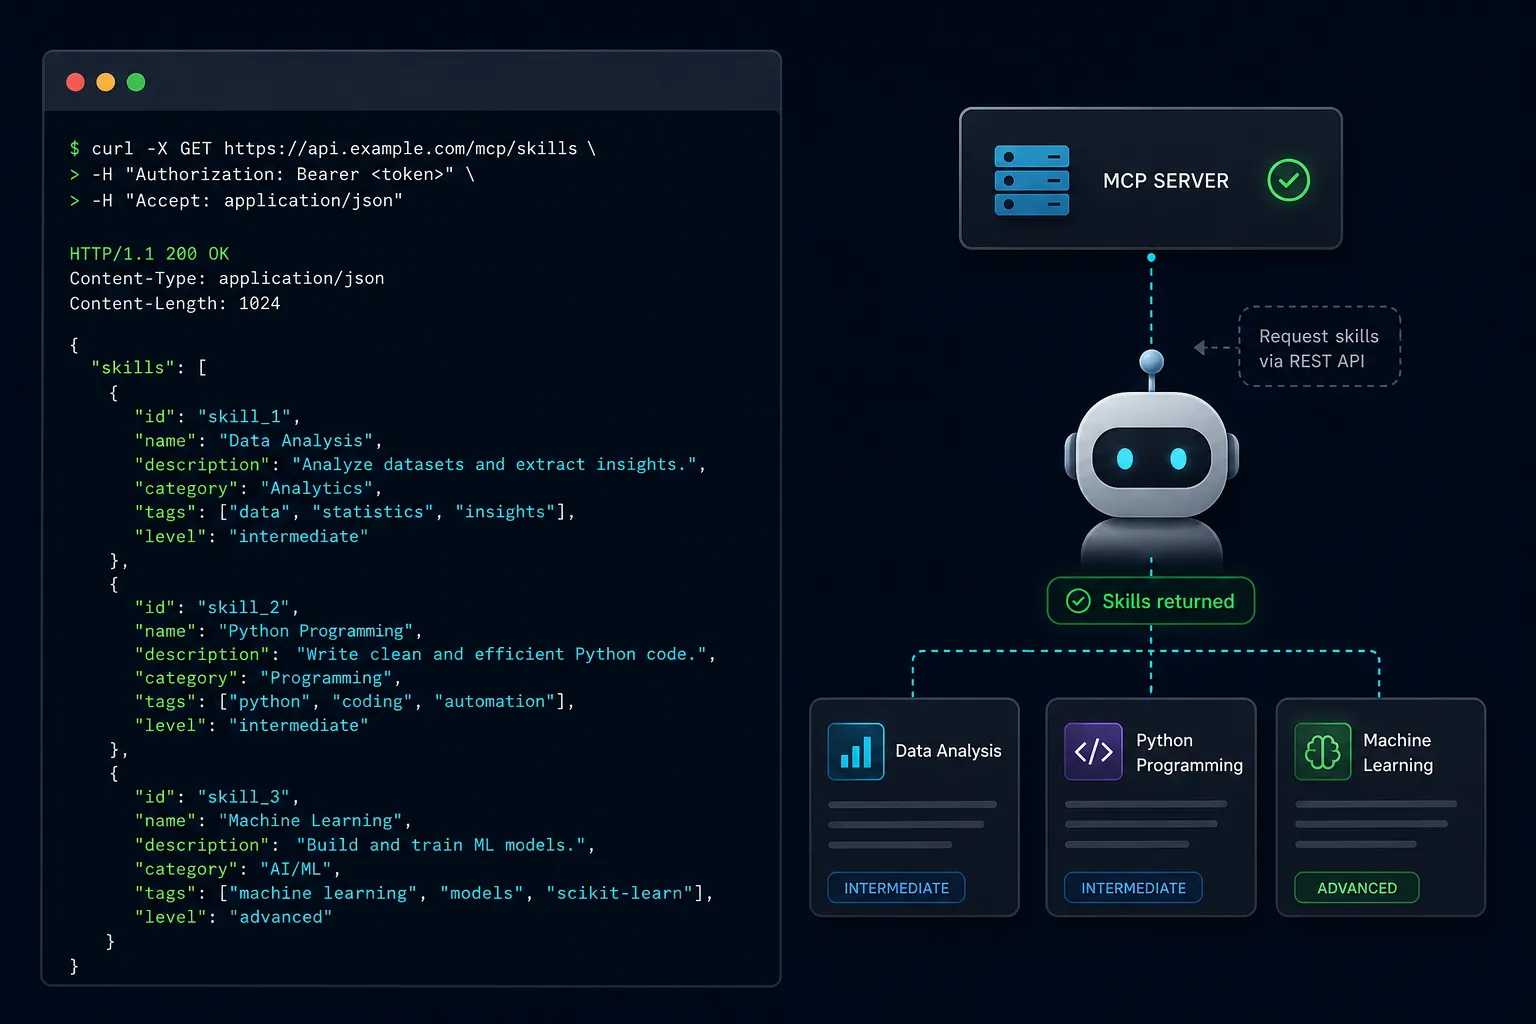The image size is (1536, 1024).
Task: Close the terminal window with the red button
Action: click(75, 82)
